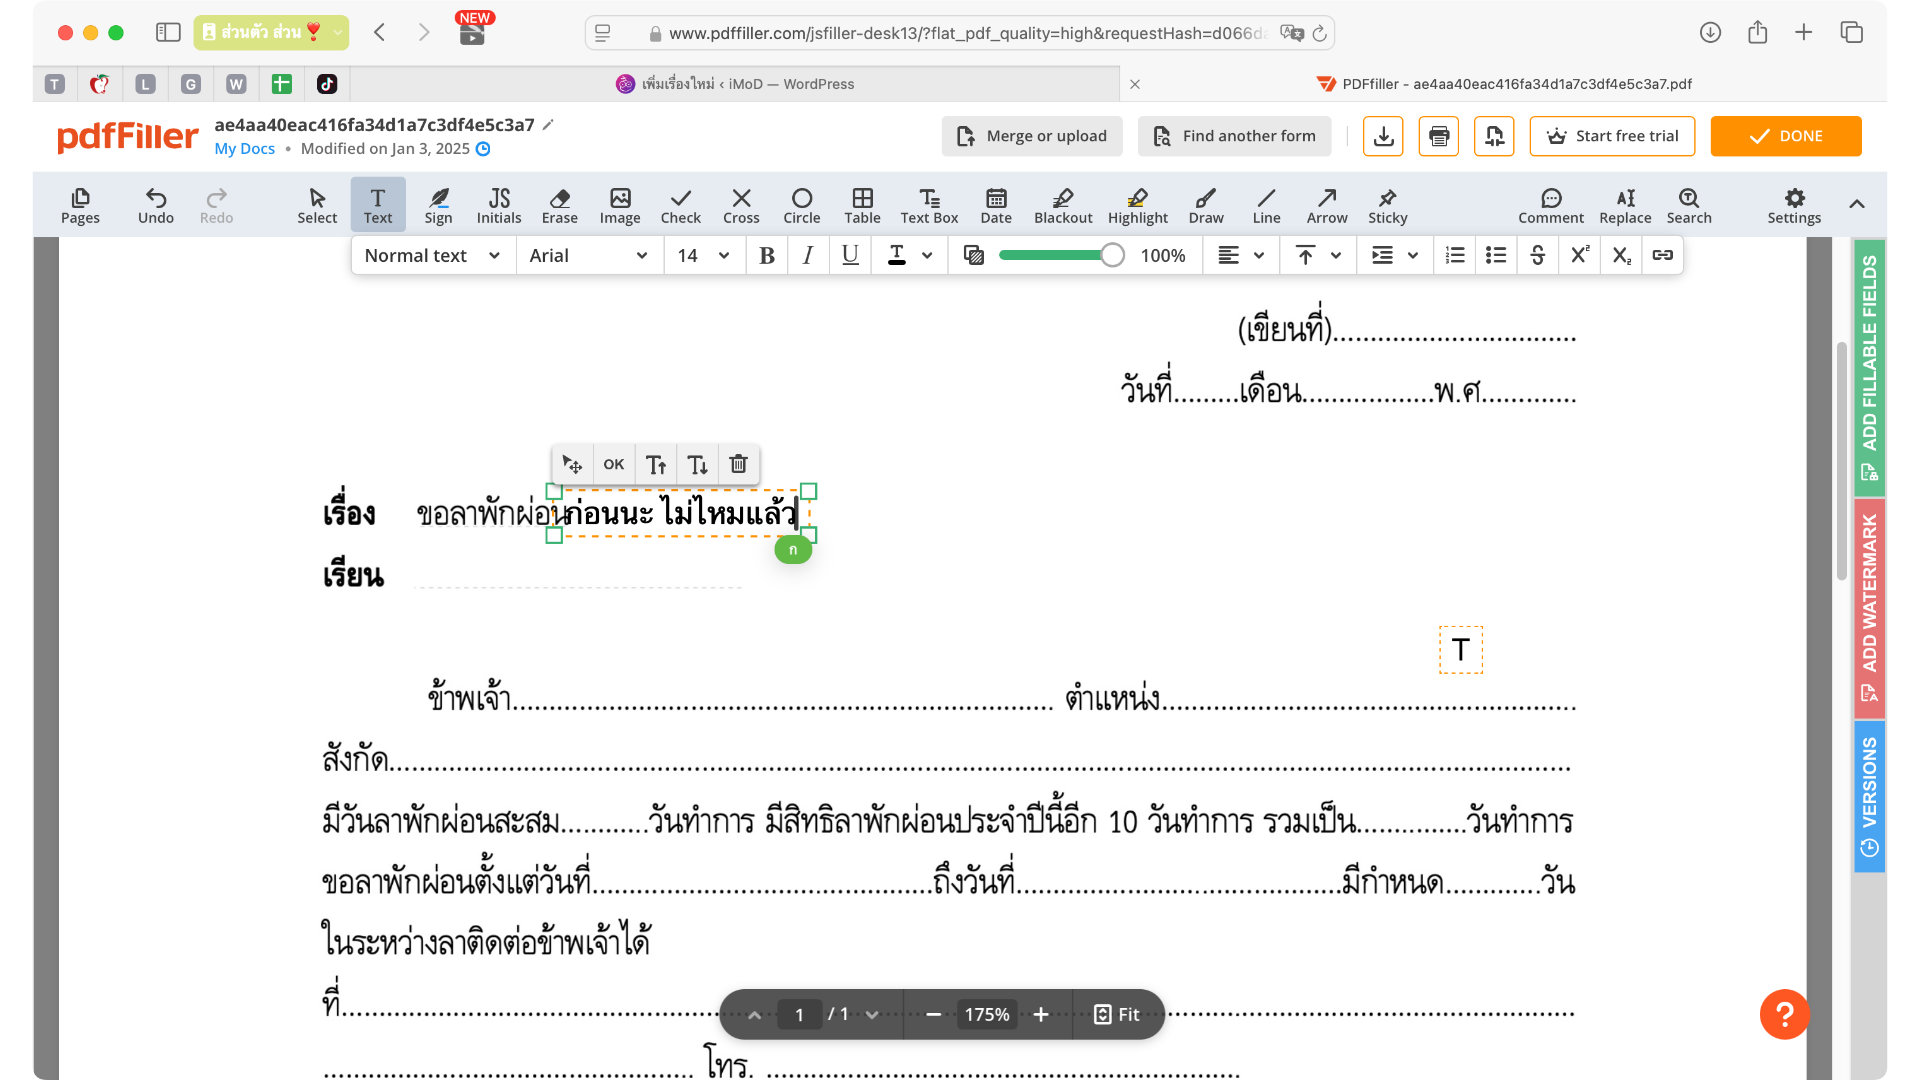Open the ADD FILLABLE FIELDS side tab

pos(1869,365)
